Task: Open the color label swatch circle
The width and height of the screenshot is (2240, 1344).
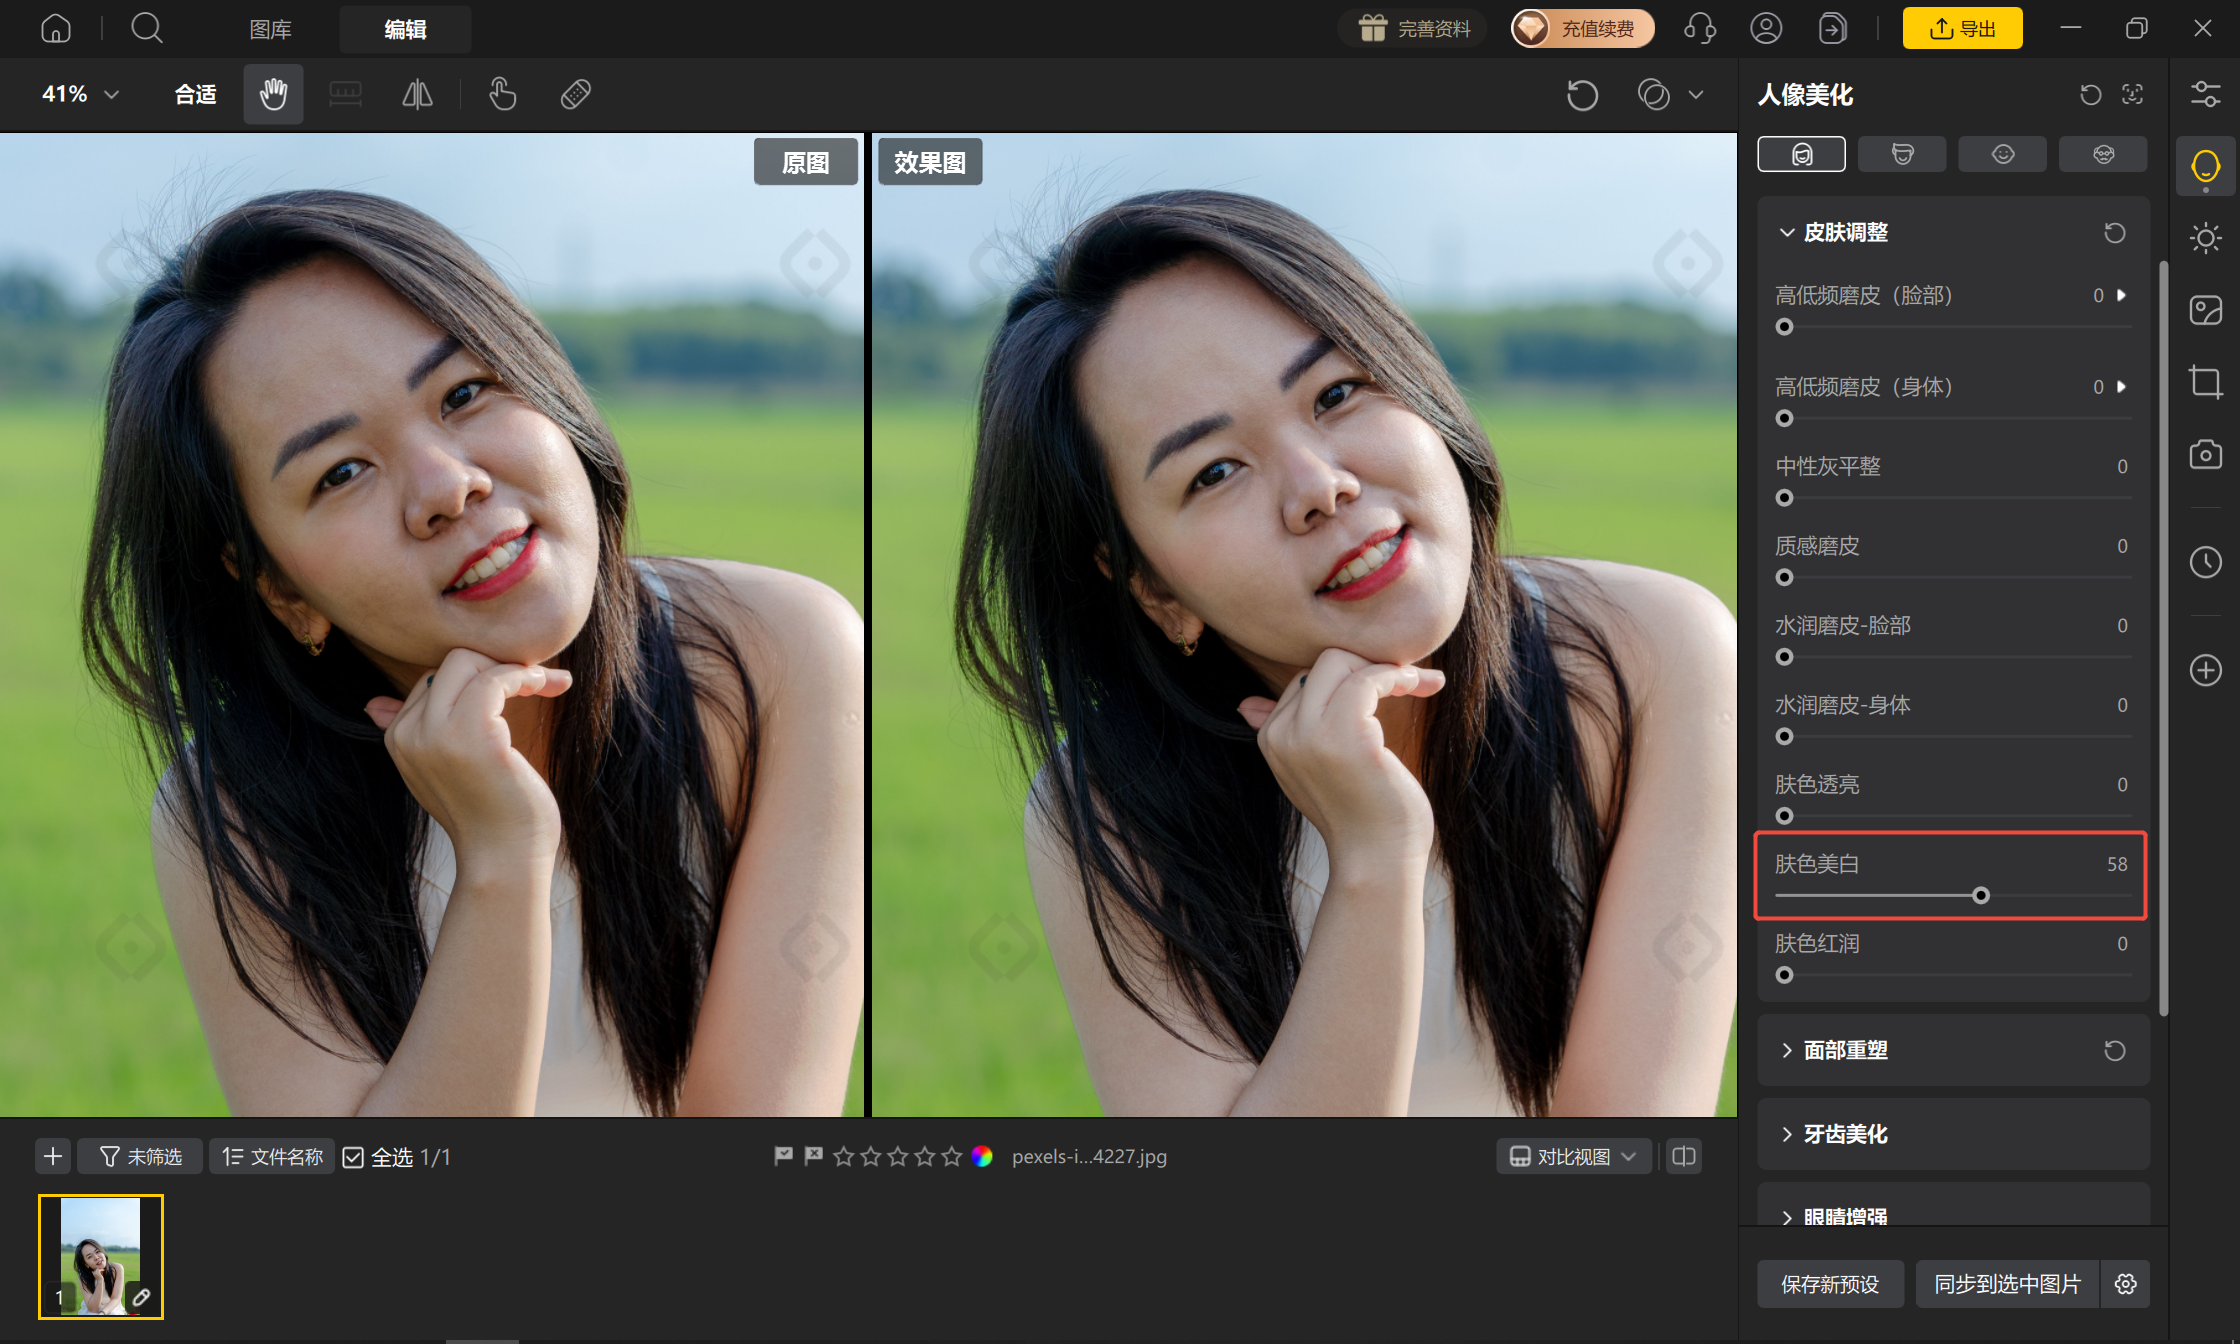Action: (982, 1156)
